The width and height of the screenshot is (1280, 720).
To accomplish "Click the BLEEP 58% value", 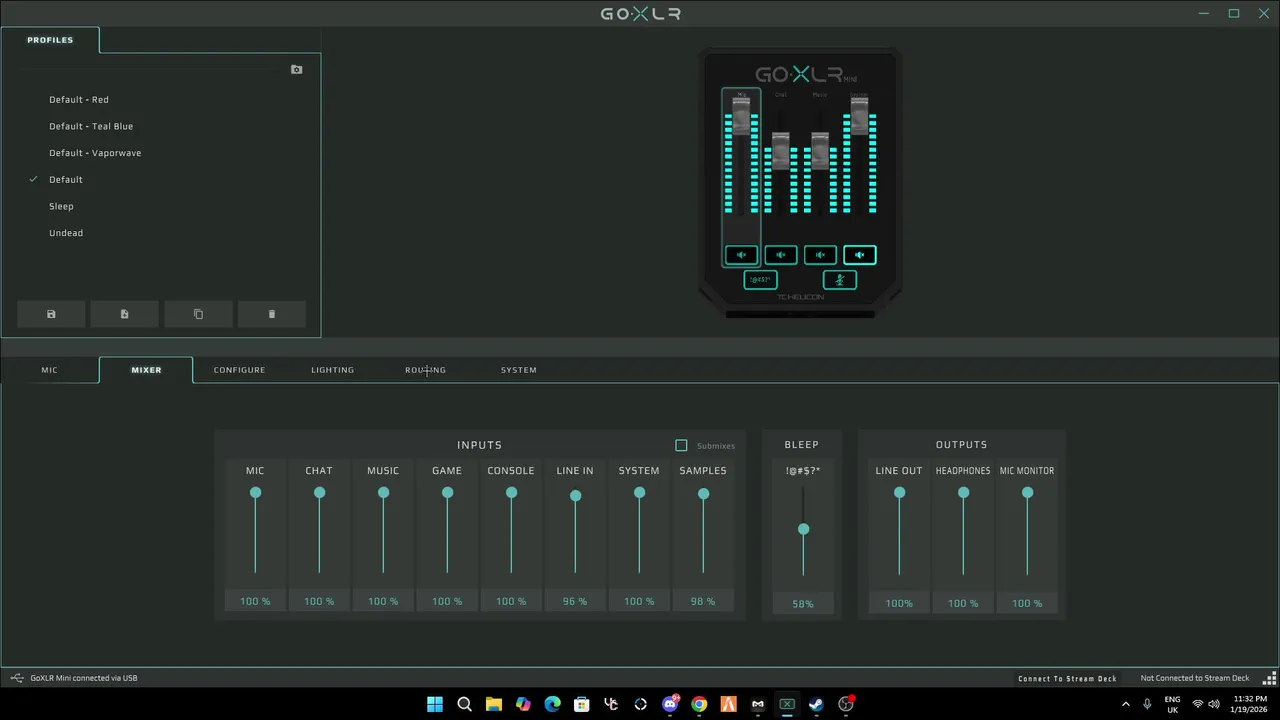I will pyautogui.click(x=803, y=603).
